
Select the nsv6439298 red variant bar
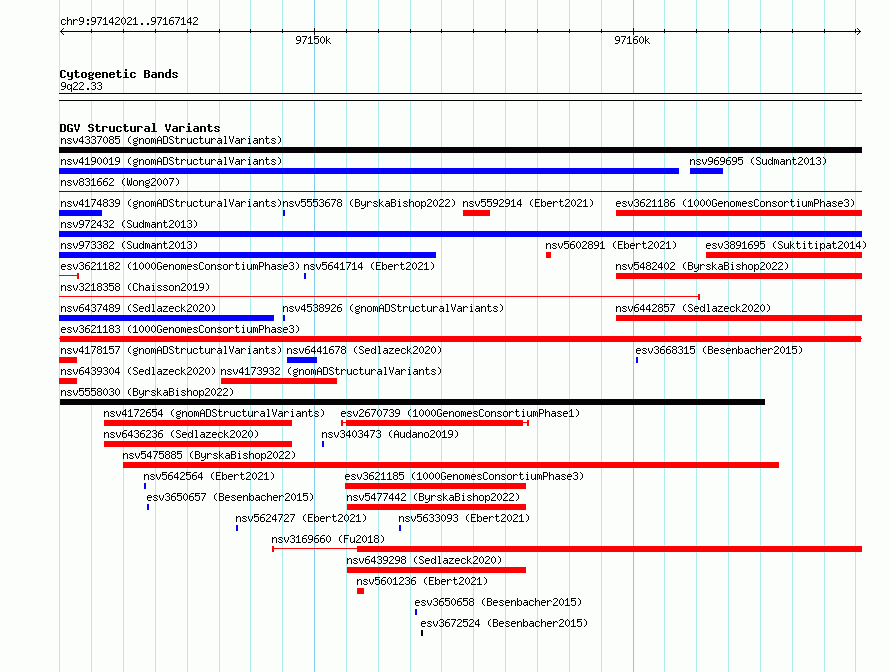pyautogui.click(x=436, y=570)
